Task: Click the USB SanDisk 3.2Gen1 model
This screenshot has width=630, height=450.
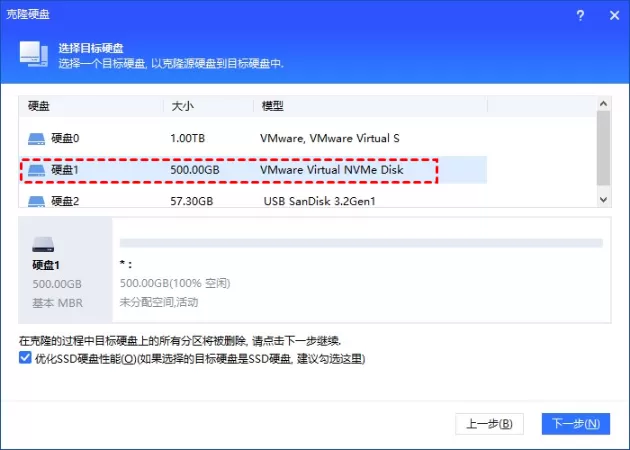Action: (319, 201)
